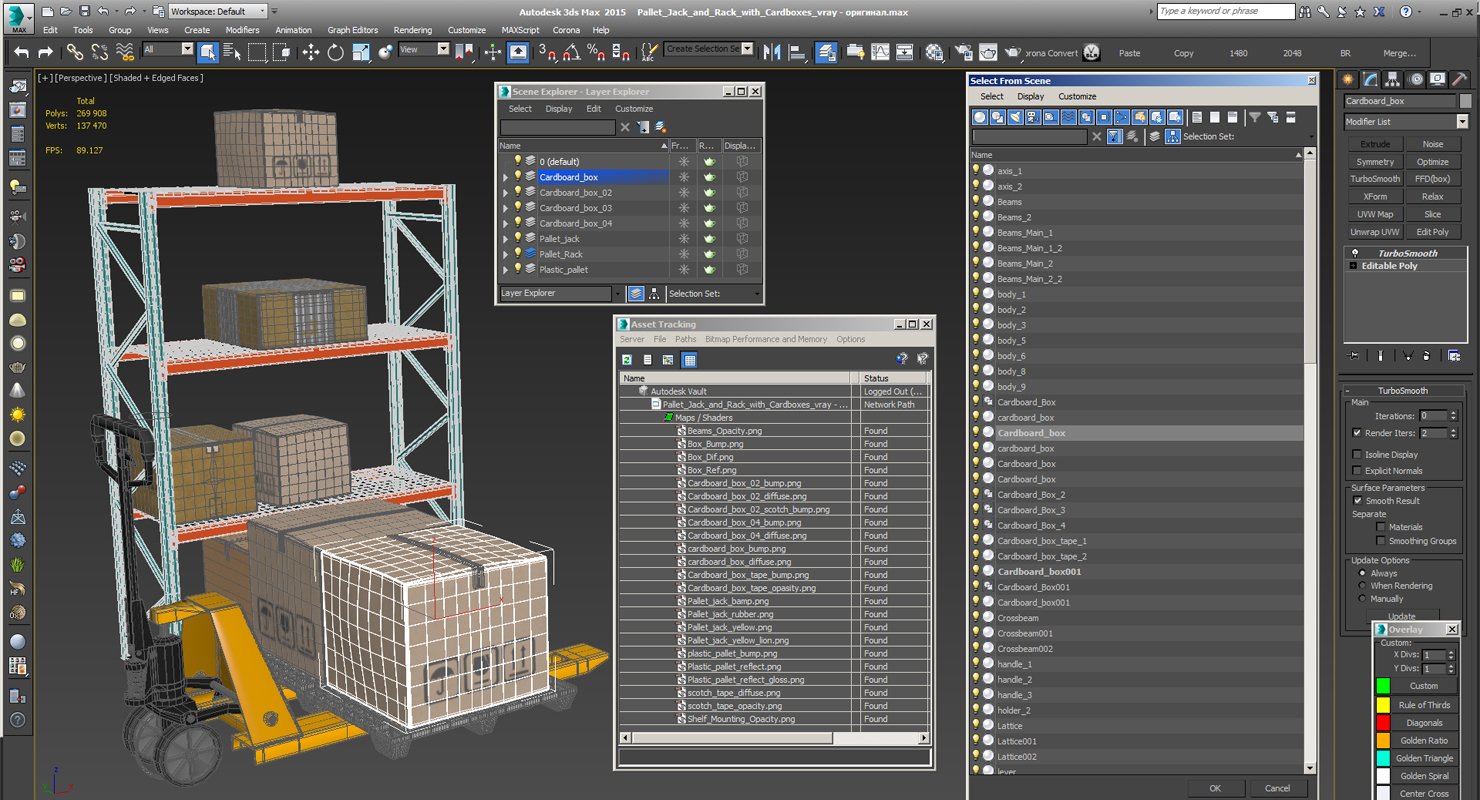This screenshot has height=800, width=1480.
Task: Open the Layer Explorer dropdown at bottom
Action: coord(560,293)
